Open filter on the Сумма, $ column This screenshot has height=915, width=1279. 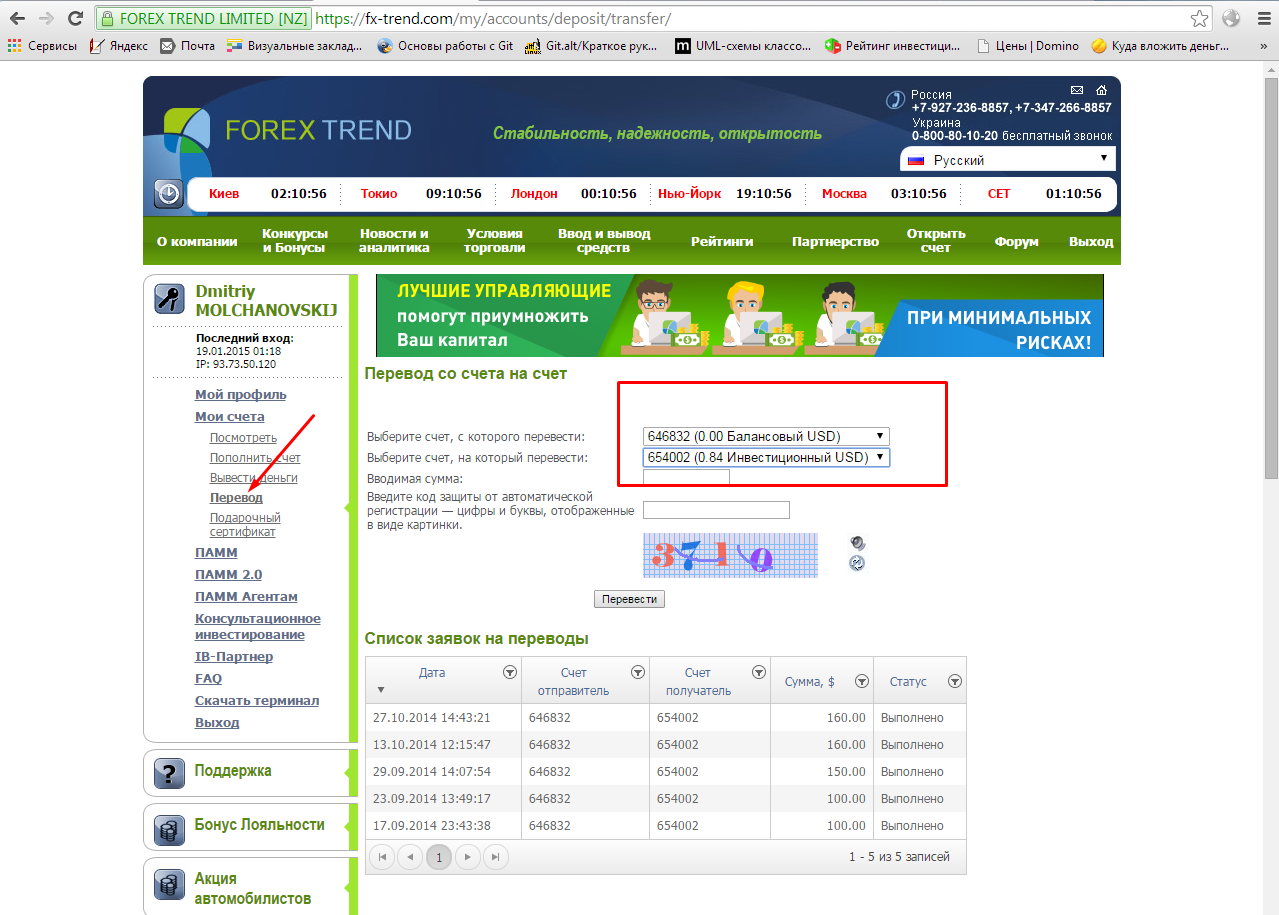coord(861,681)
